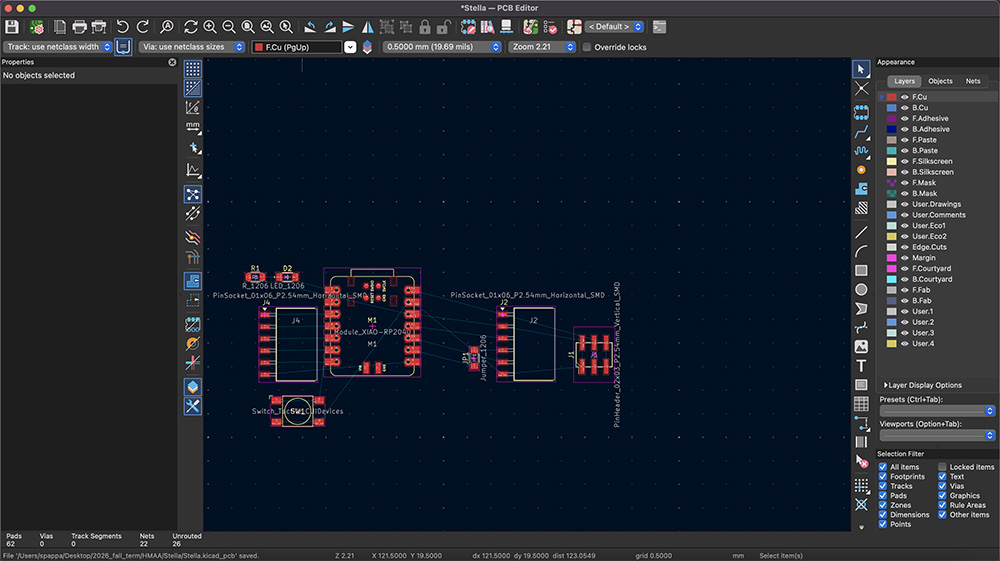Open the Board Setup icon
Image resolution: width=1000 pixels, height=561 pixels.
click(x=37, y=27)
